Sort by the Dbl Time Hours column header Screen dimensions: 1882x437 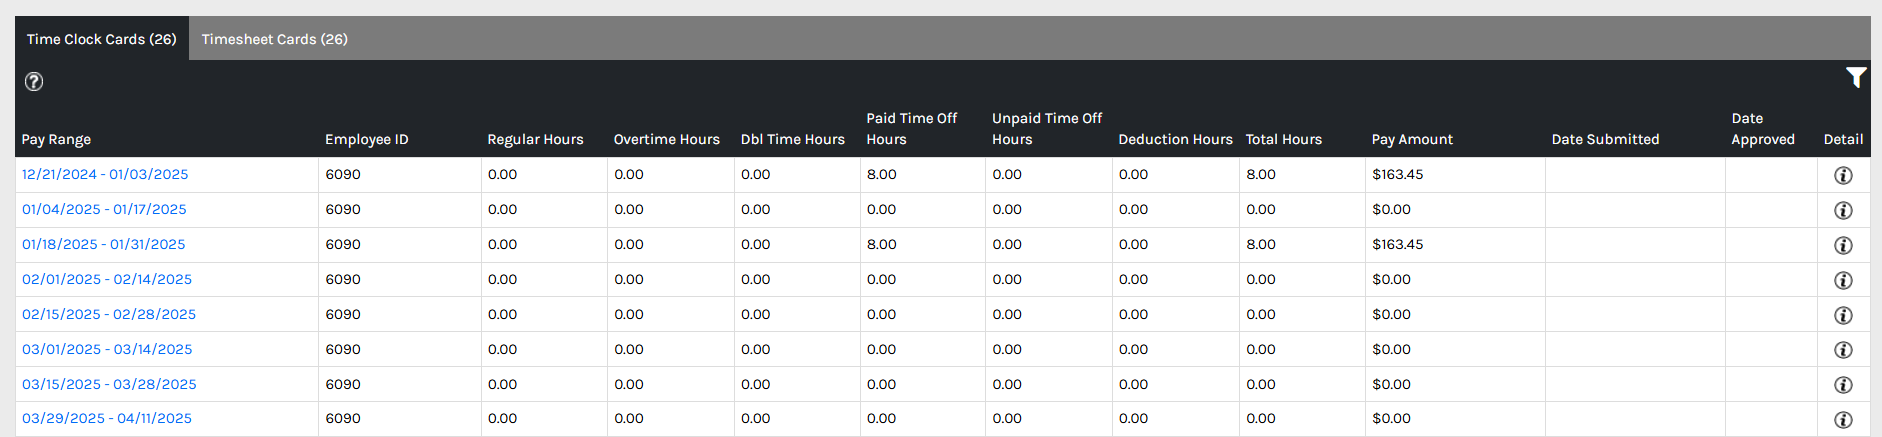tap(793, 139)
